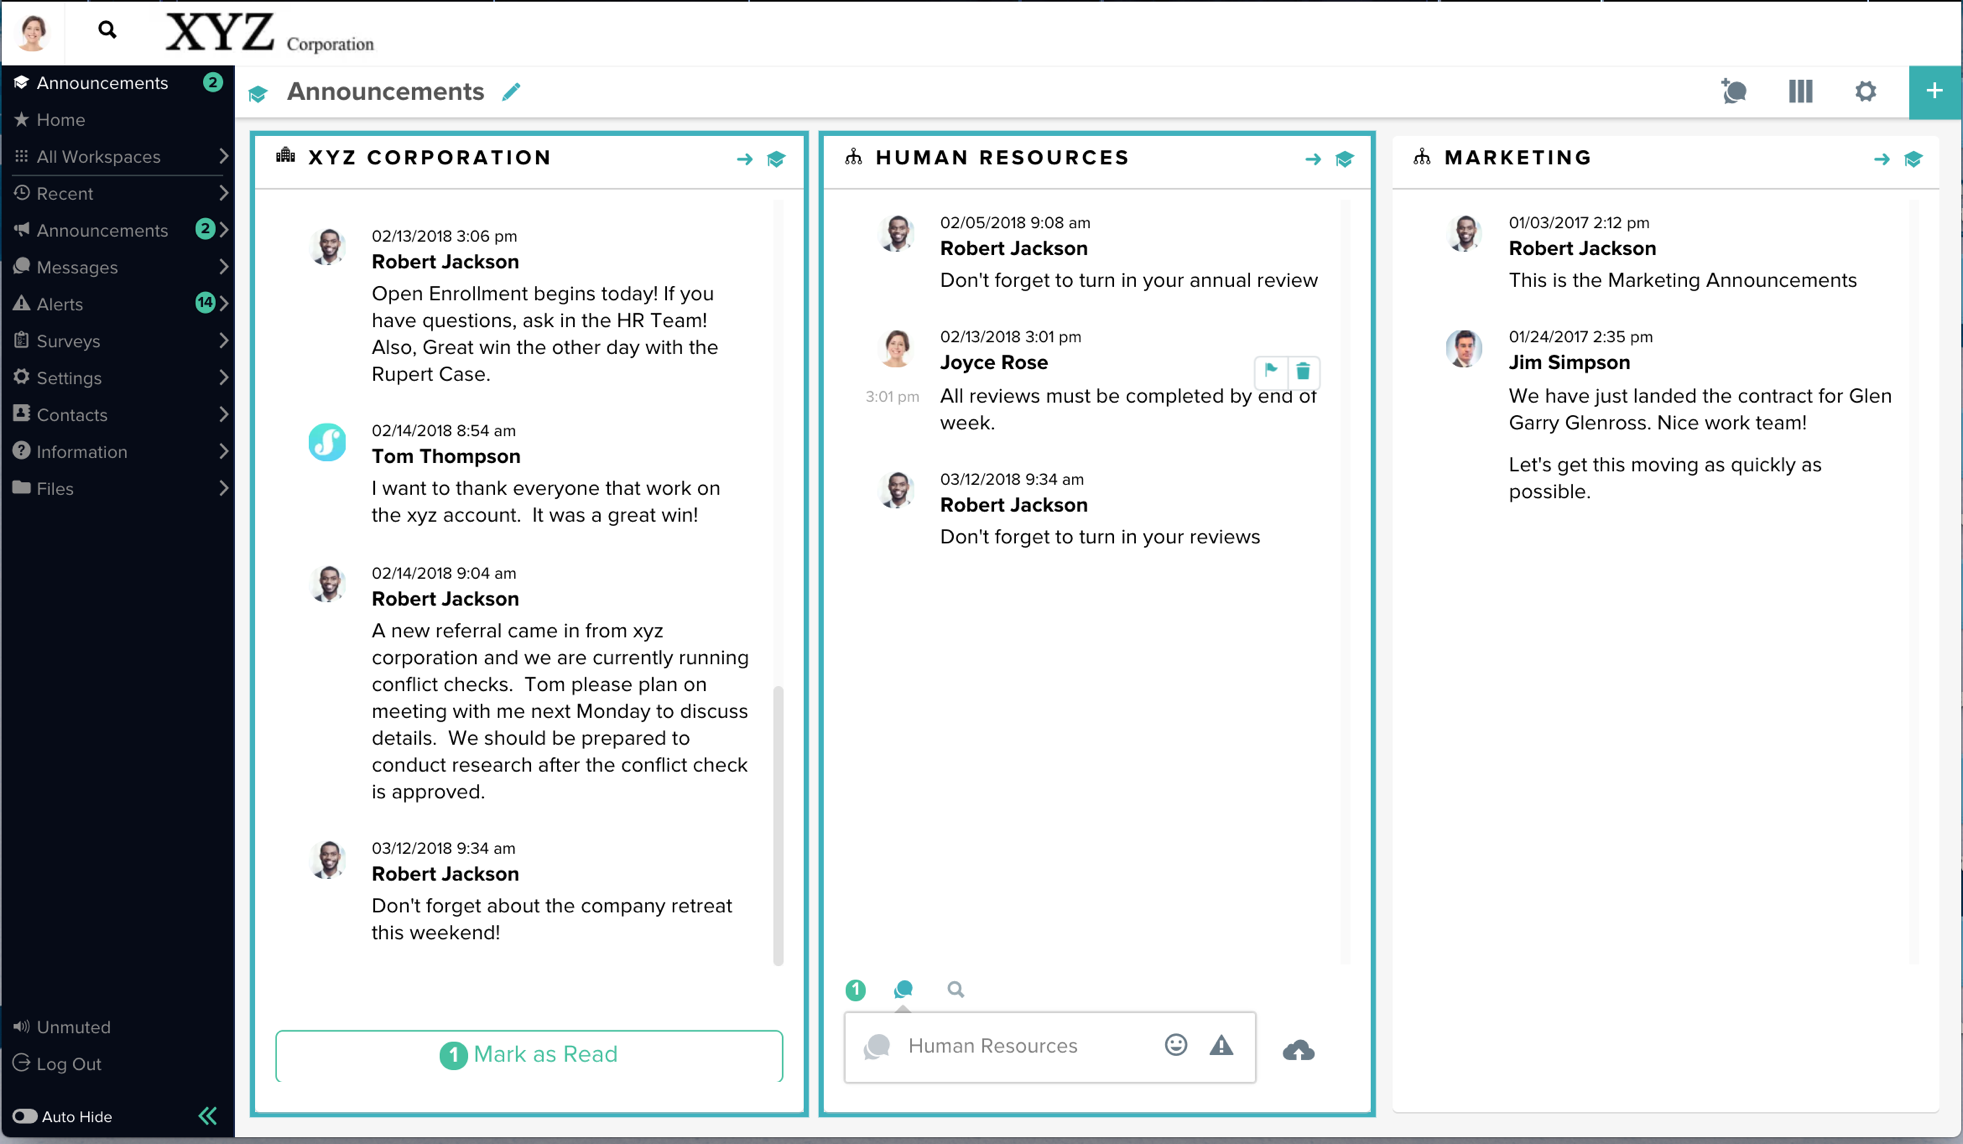Expand All Workspaces submenu
Screen dimensions: 1963x1144
pos(223,156)
